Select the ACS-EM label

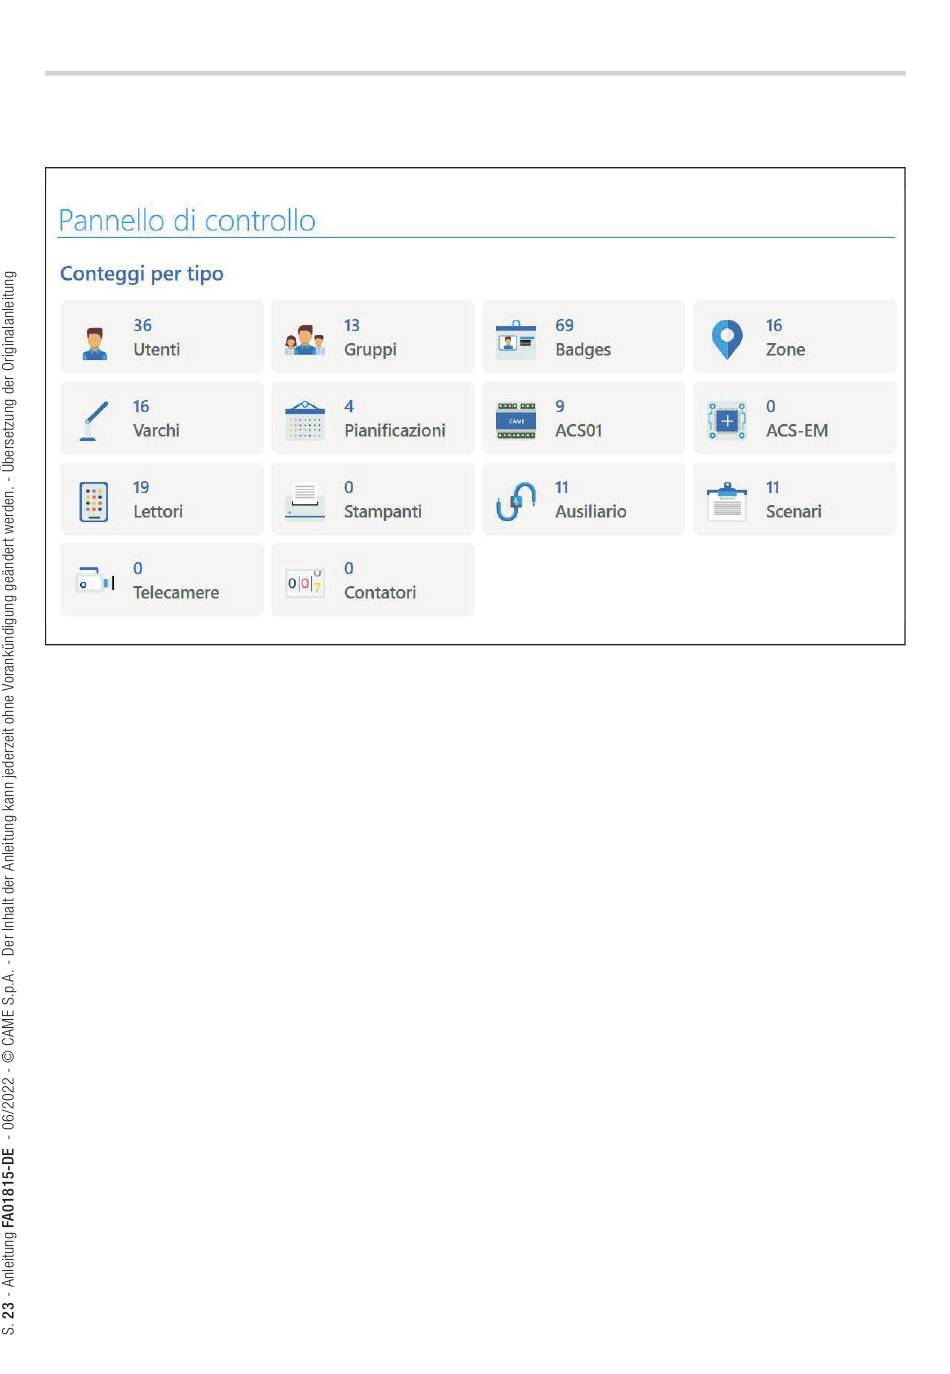coord(797,431)
